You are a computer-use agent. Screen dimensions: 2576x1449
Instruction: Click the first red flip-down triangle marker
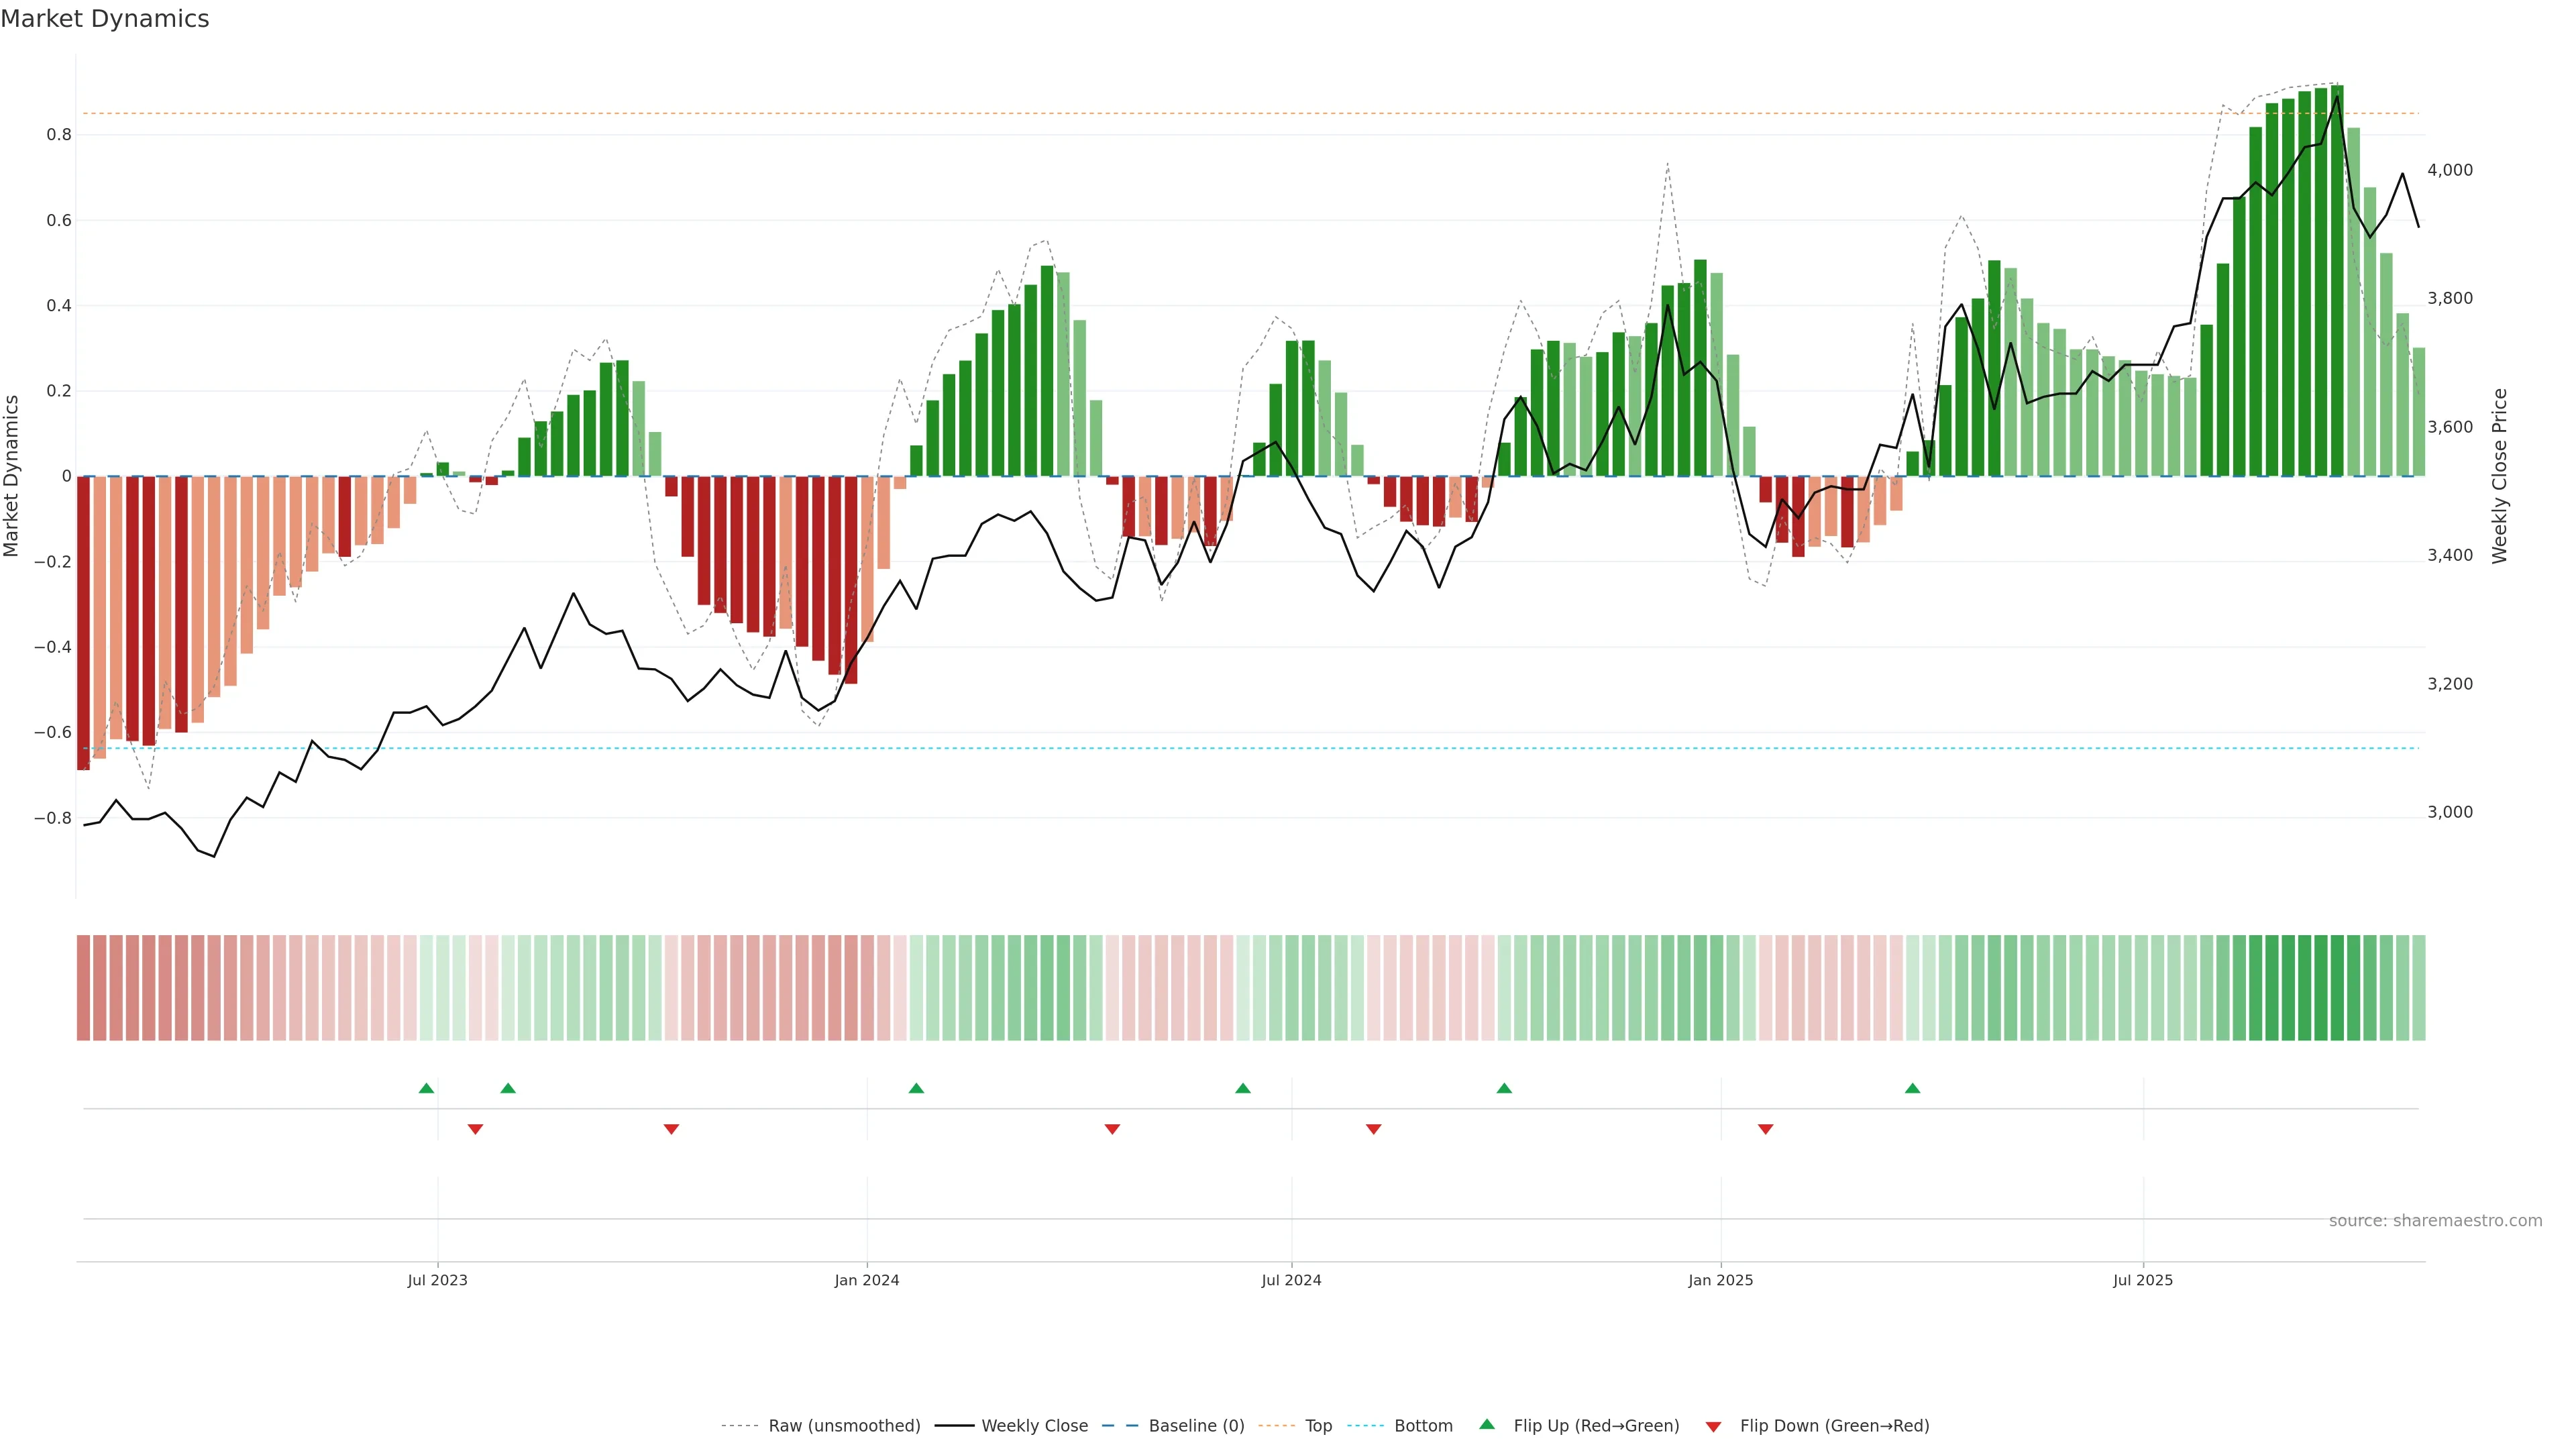(475, 1129)
